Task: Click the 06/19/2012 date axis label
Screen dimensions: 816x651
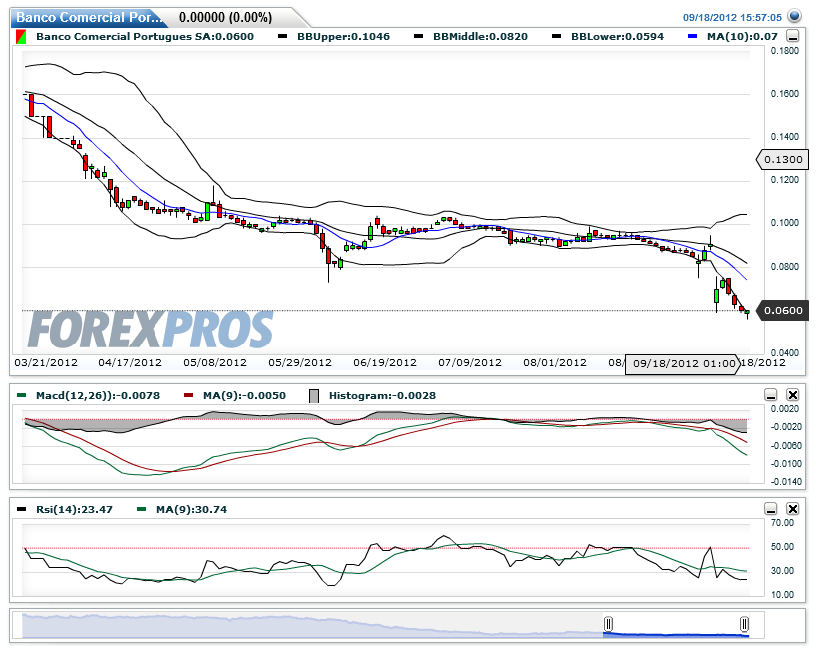Action: coord(385,362)
